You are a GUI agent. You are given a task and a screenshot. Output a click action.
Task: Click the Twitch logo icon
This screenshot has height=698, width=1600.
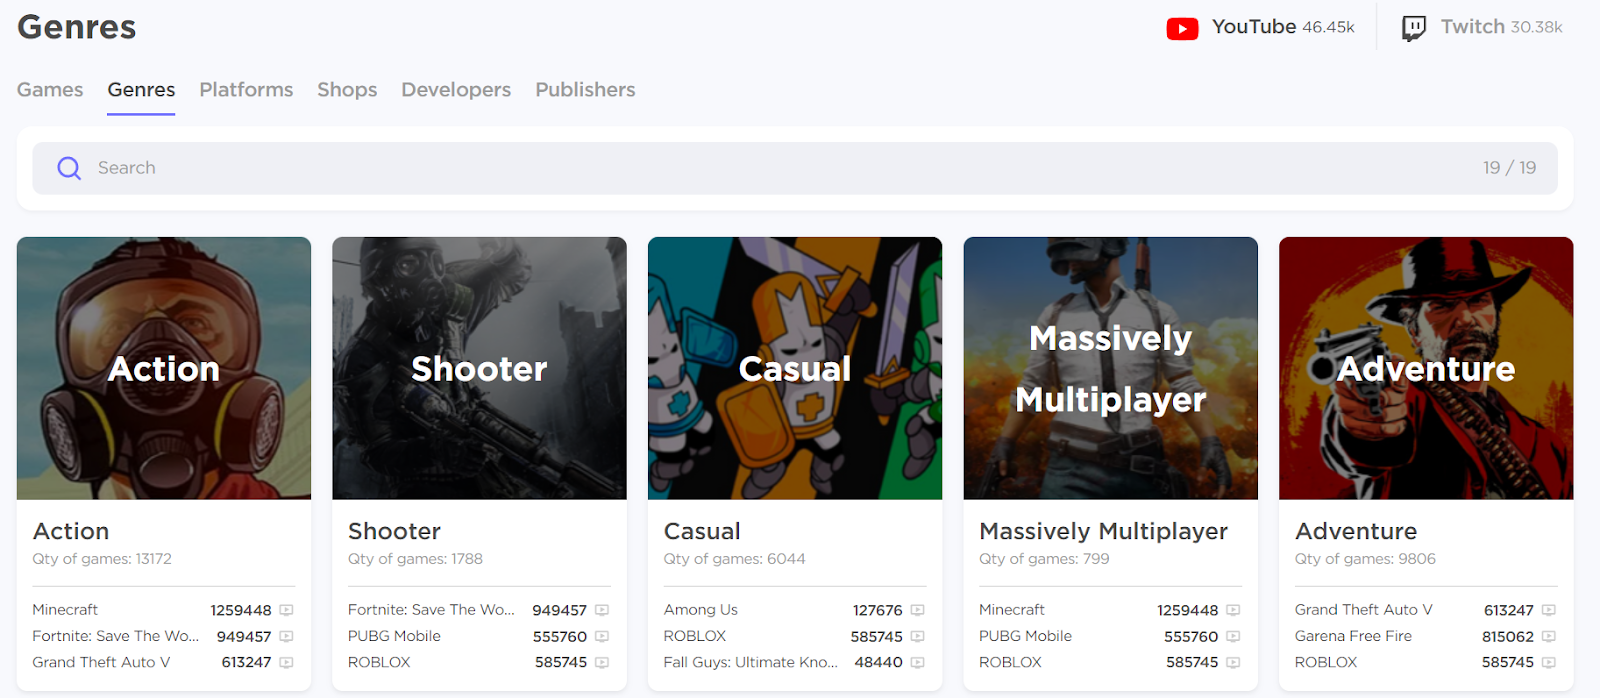pos(1414,28)
